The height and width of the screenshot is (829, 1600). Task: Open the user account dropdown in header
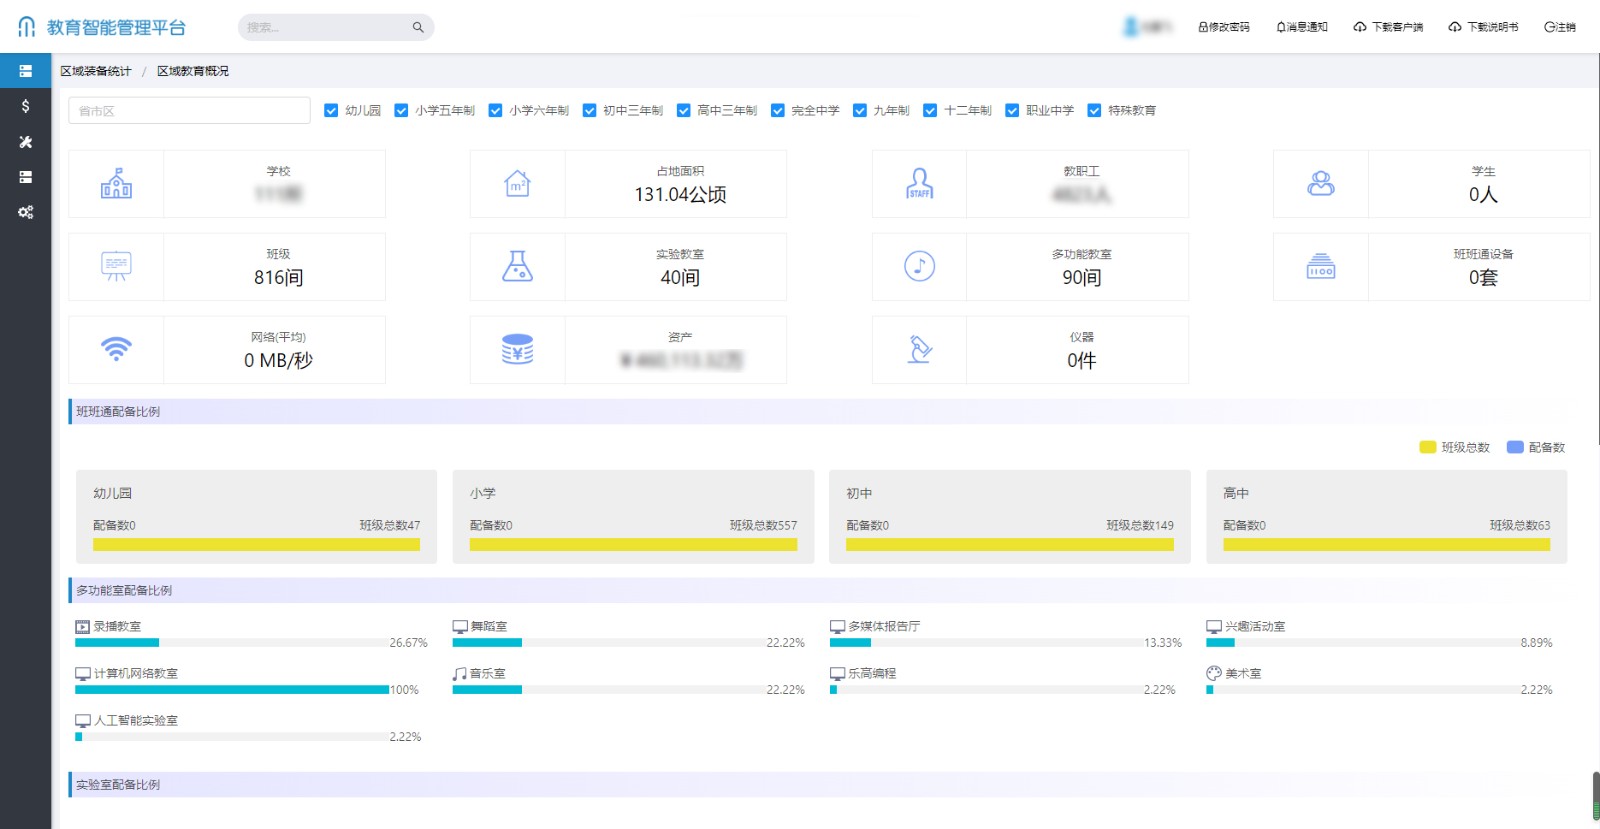pos(1147,27)
